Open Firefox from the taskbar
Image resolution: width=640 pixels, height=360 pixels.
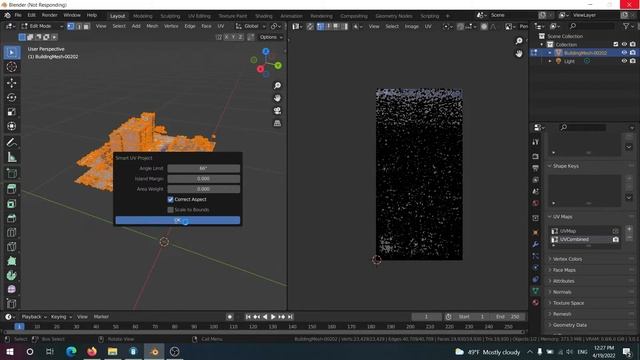click(92, 351)
